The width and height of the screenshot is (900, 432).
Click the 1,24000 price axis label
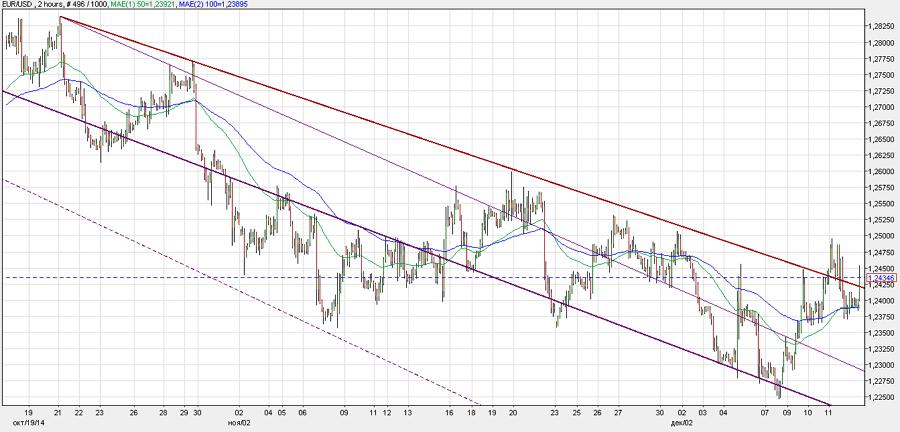[x=882, y=301]
